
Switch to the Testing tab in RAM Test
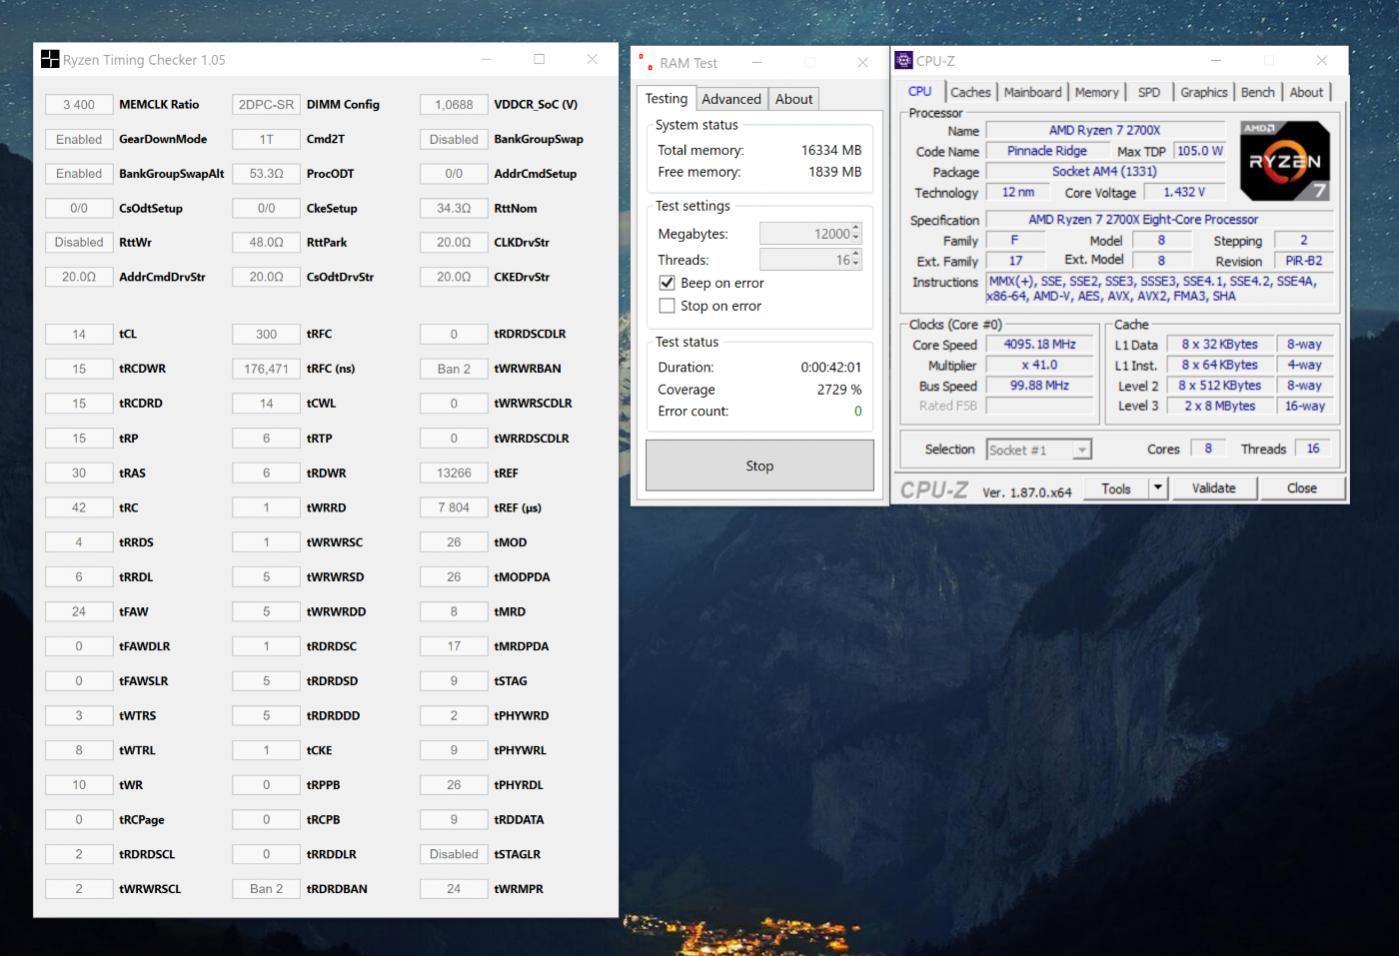(666, 98)
